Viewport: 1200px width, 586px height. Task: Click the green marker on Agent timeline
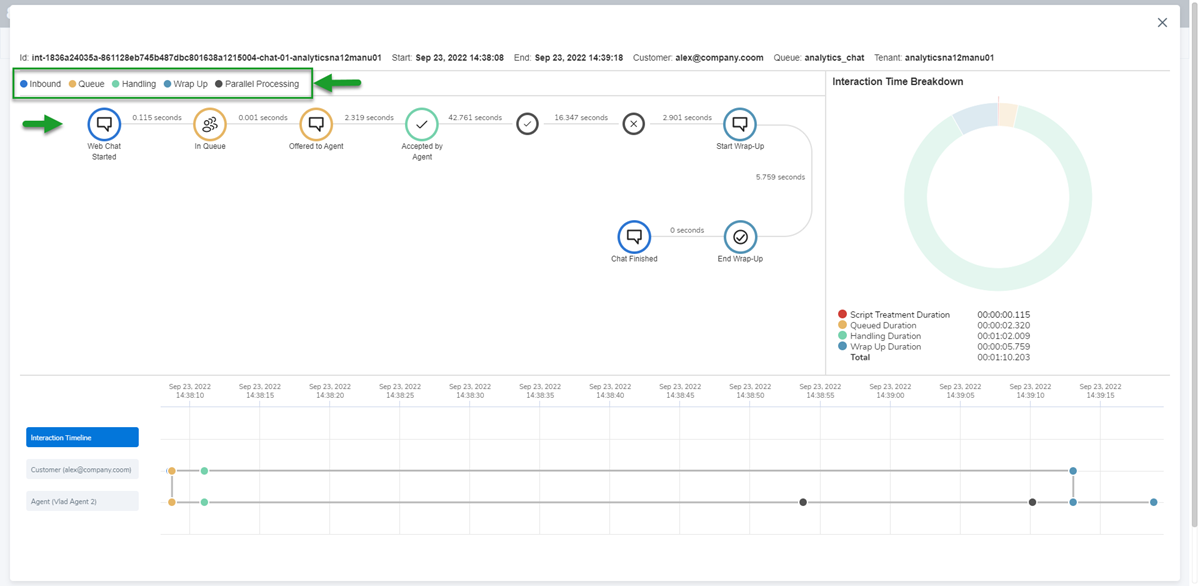[204, 502]
